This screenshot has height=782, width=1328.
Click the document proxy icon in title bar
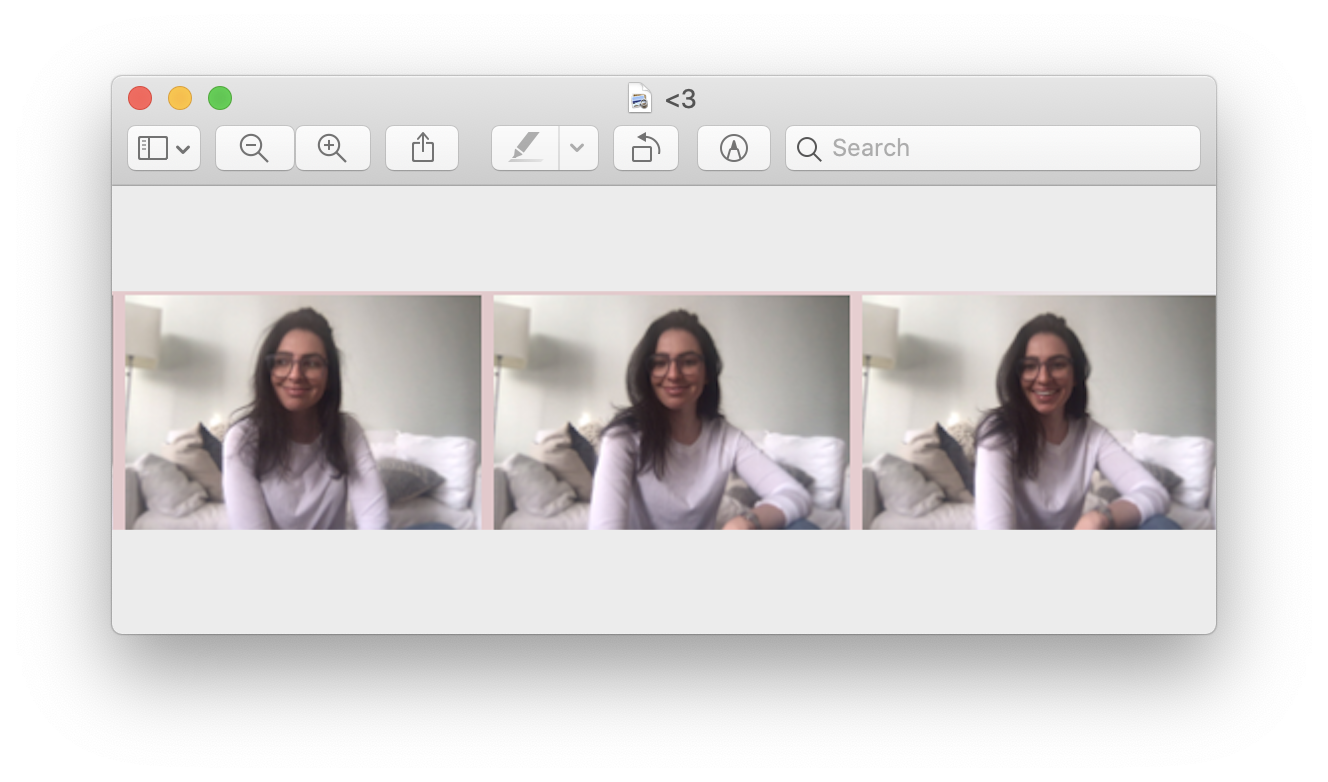pos(639,99)
